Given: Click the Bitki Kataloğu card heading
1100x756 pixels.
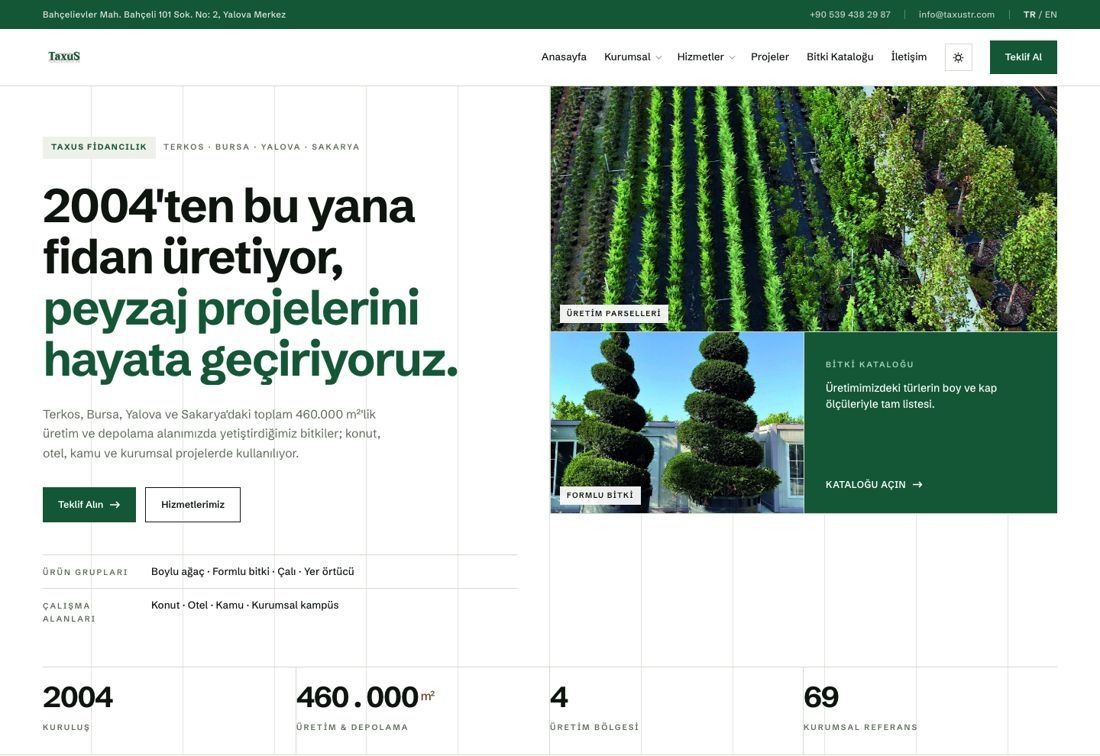Looking at the screenshot, I should (869, 364).
